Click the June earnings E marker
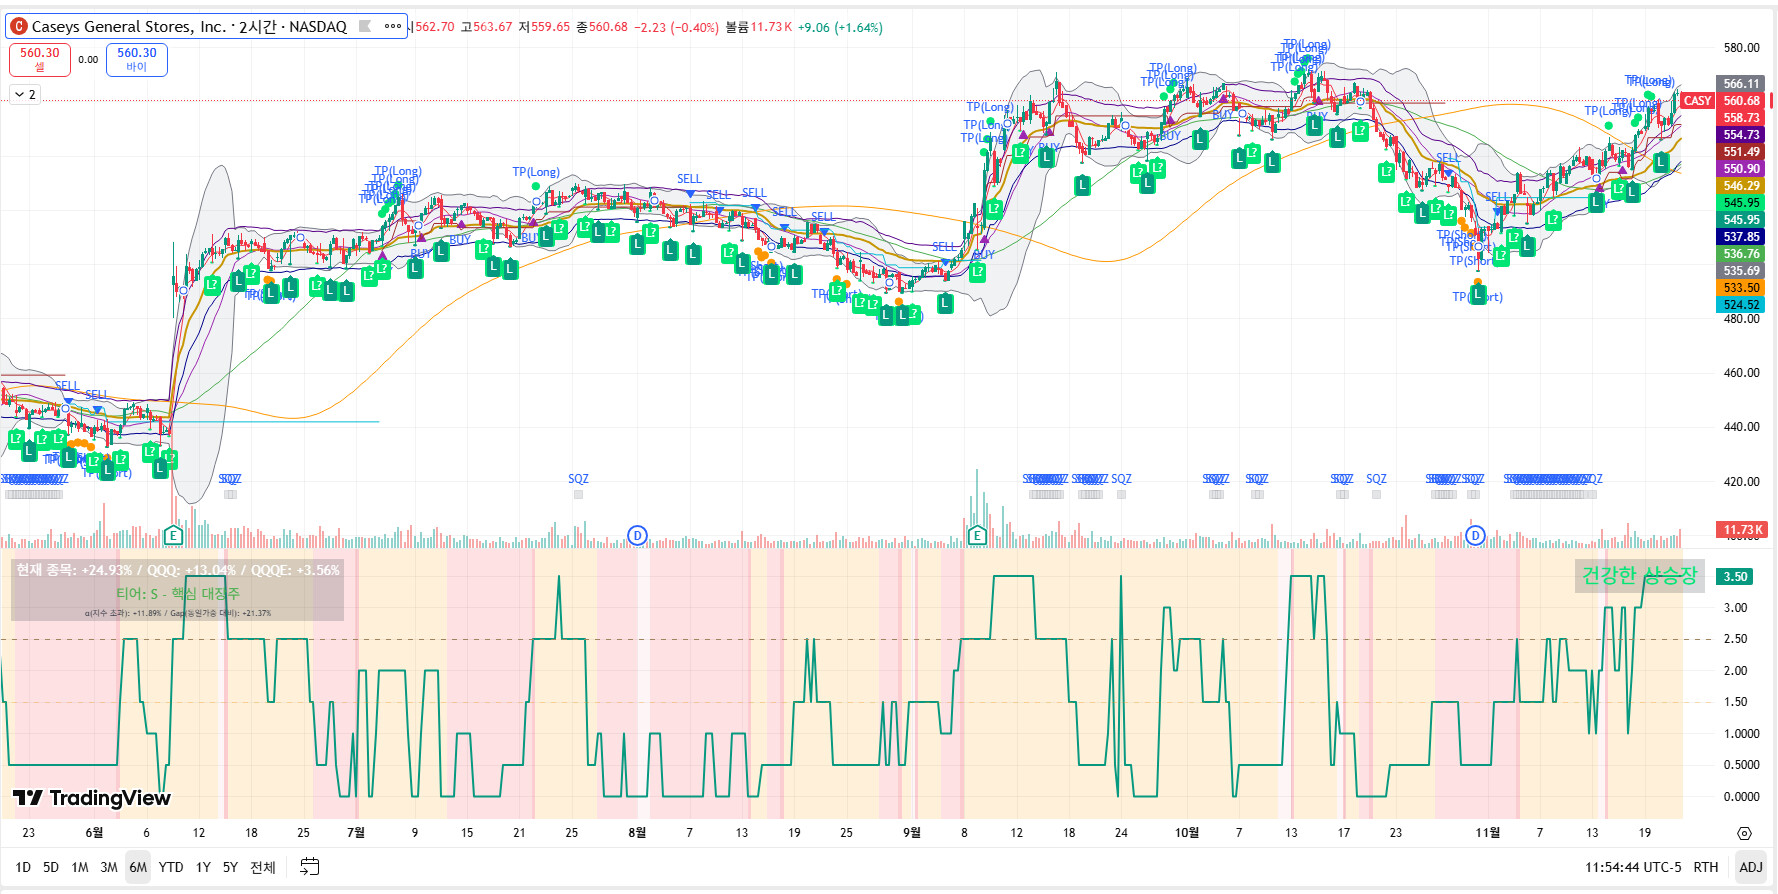This screenshot has width=1778, height=894. coord(173,536)
